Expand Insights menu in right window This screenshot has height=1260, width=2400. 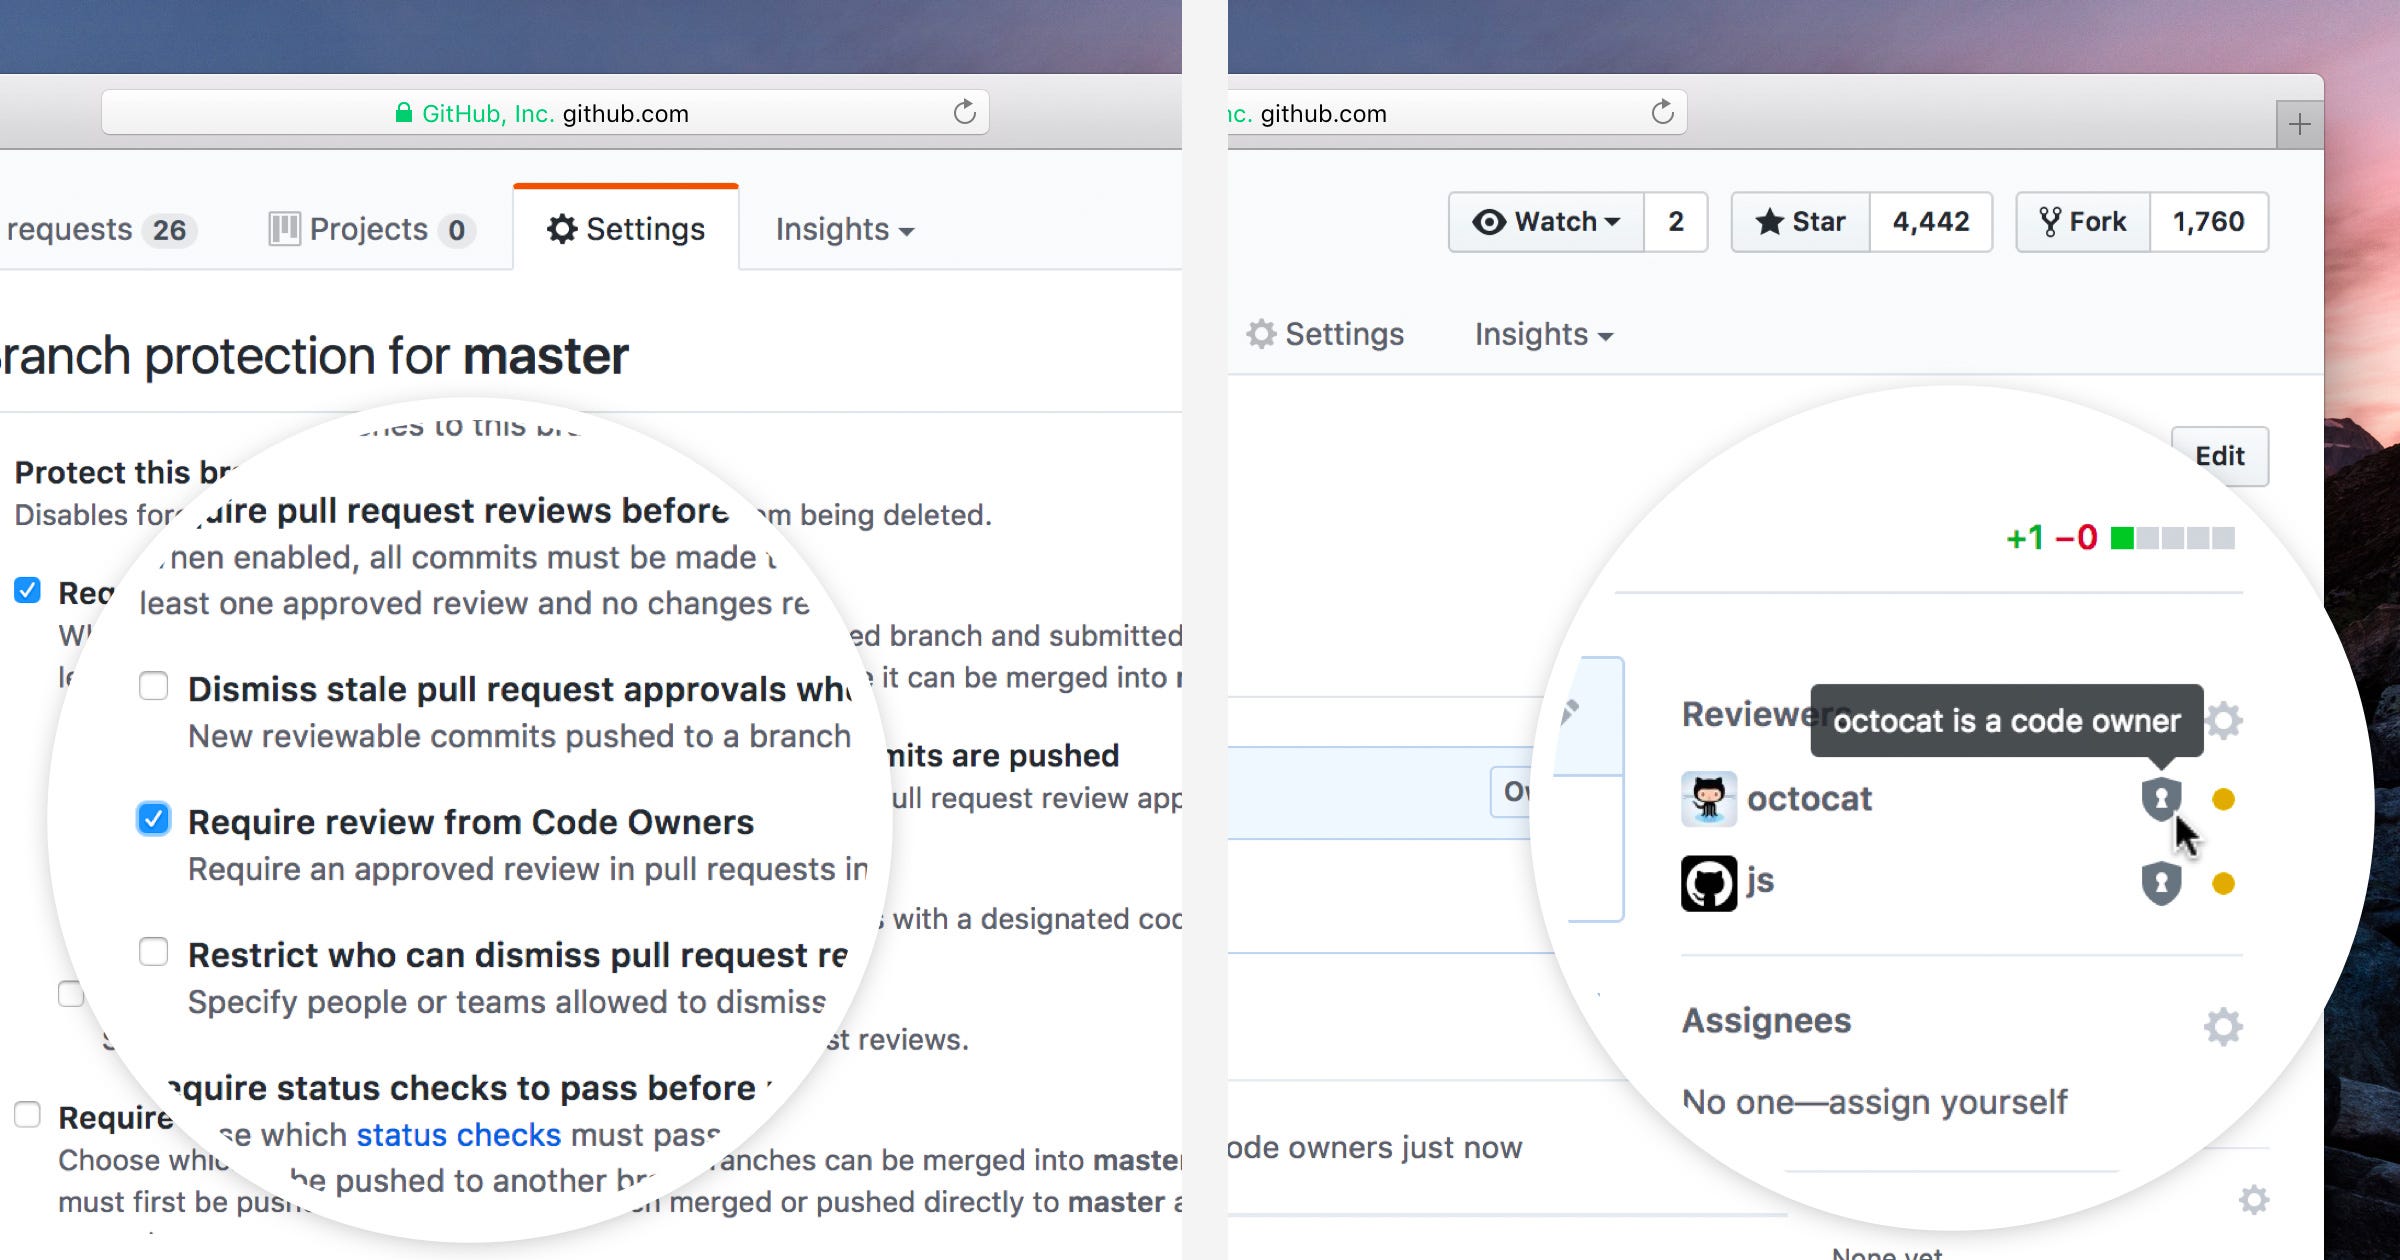pyautogui.click(x=1544, y=334)
